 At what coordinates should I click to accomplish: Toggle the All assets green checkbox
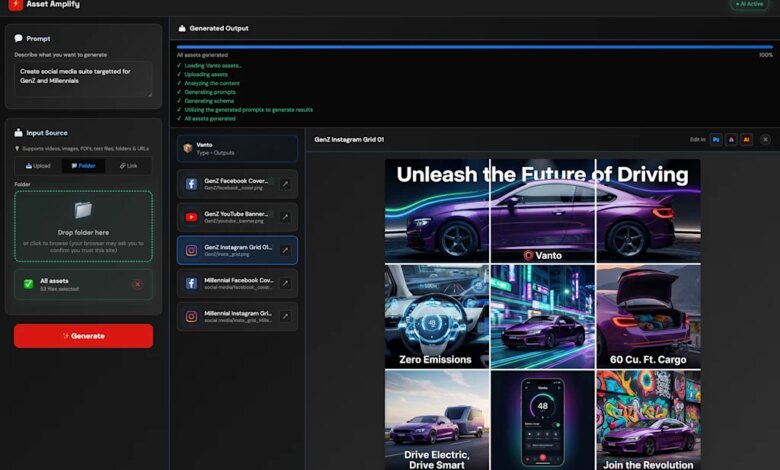(28, 284)
